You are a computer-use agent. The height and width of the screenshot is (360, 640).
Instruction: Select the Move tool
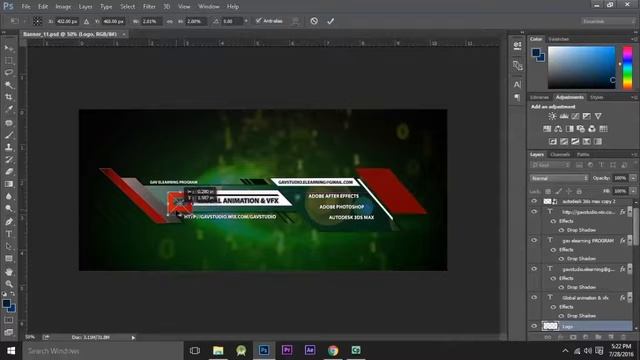[x=9, y=49]
